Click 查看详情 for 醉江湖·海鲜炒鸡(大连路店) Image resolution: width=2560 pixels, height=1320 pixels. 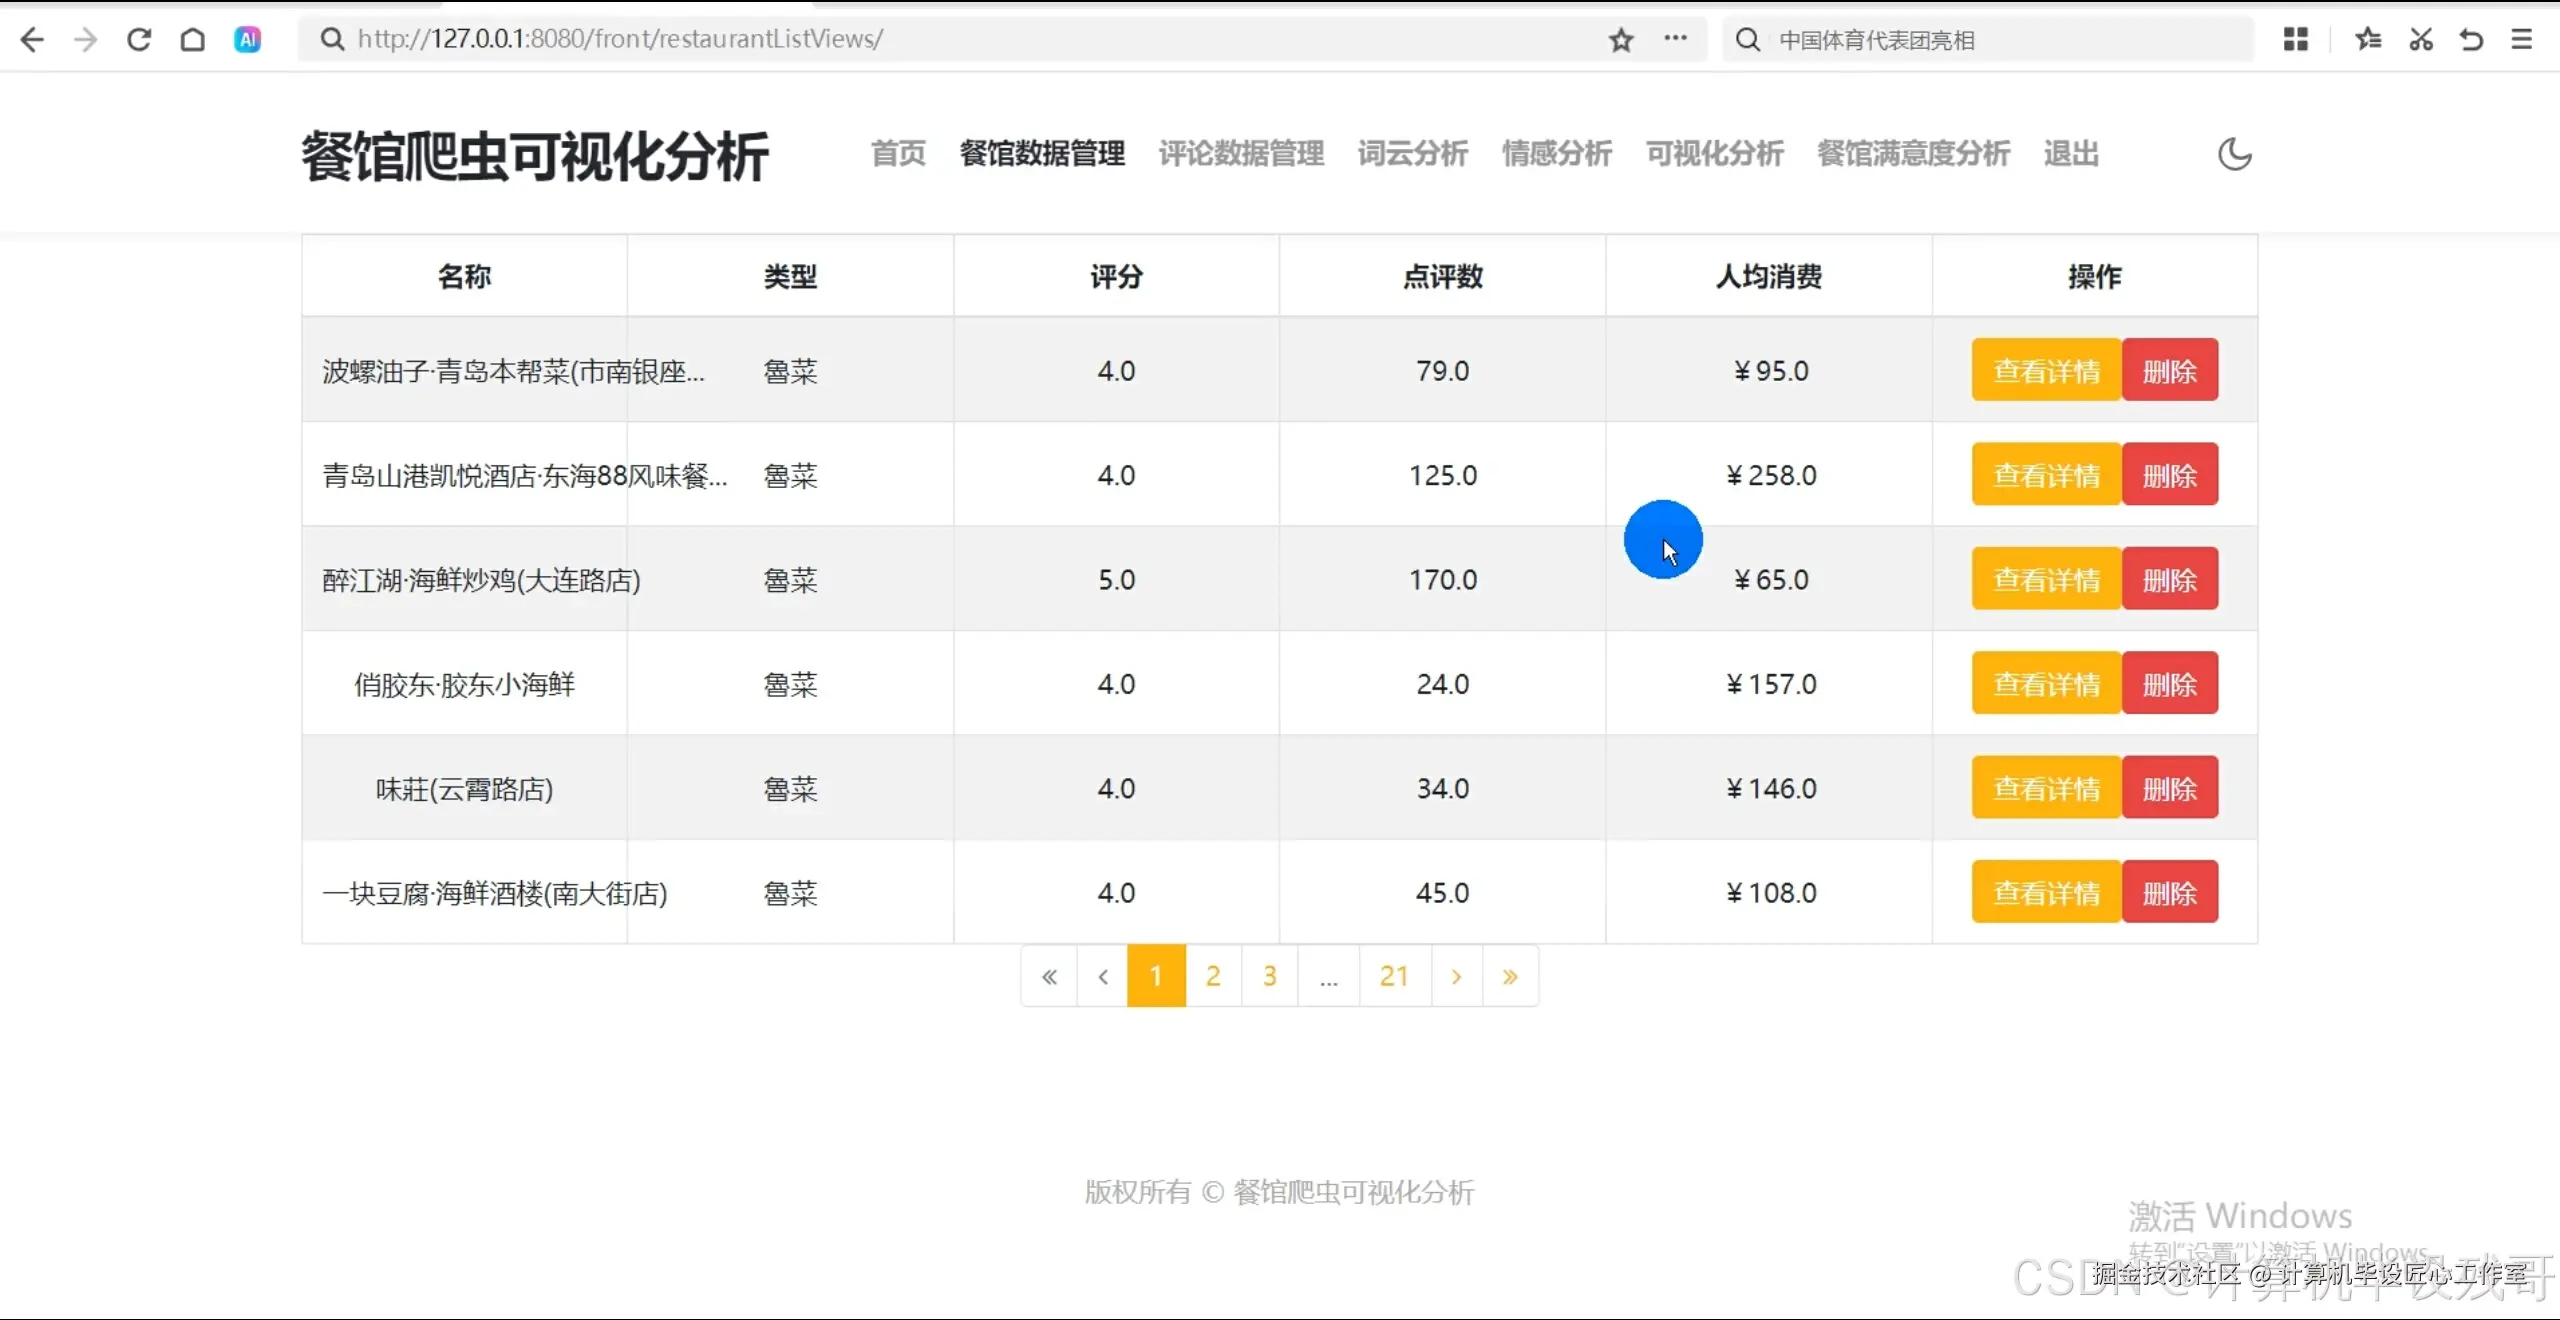[2046, 578]
